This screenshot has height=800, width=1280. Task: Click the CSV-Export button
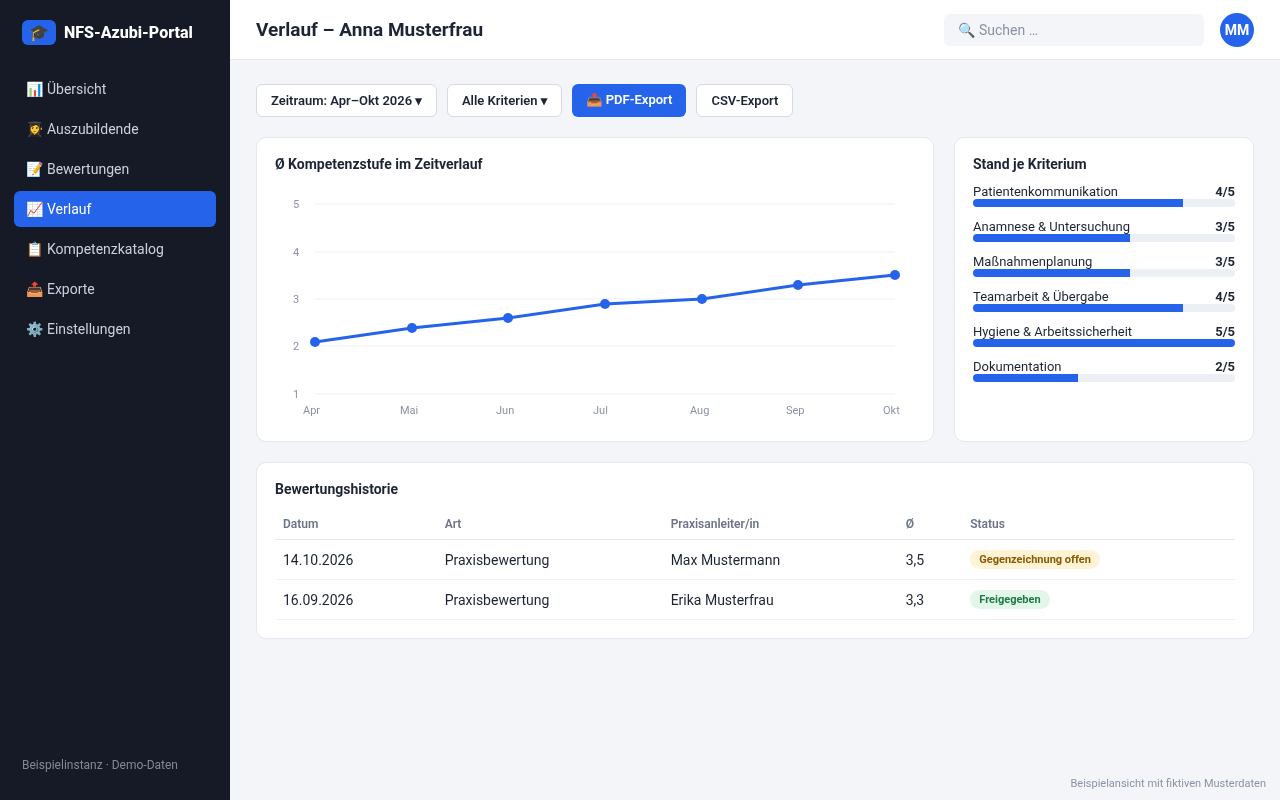pos(744,100)
